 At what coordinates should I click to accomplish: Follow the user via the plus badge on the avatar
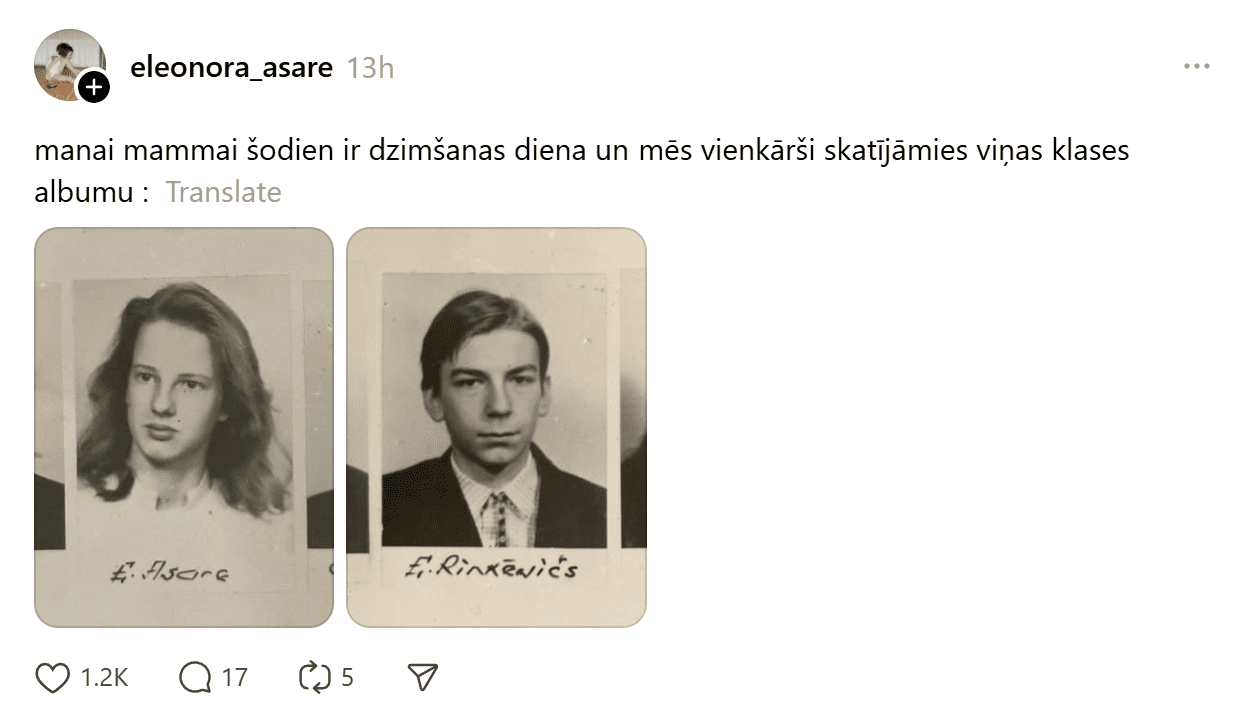tap(94, 88)
